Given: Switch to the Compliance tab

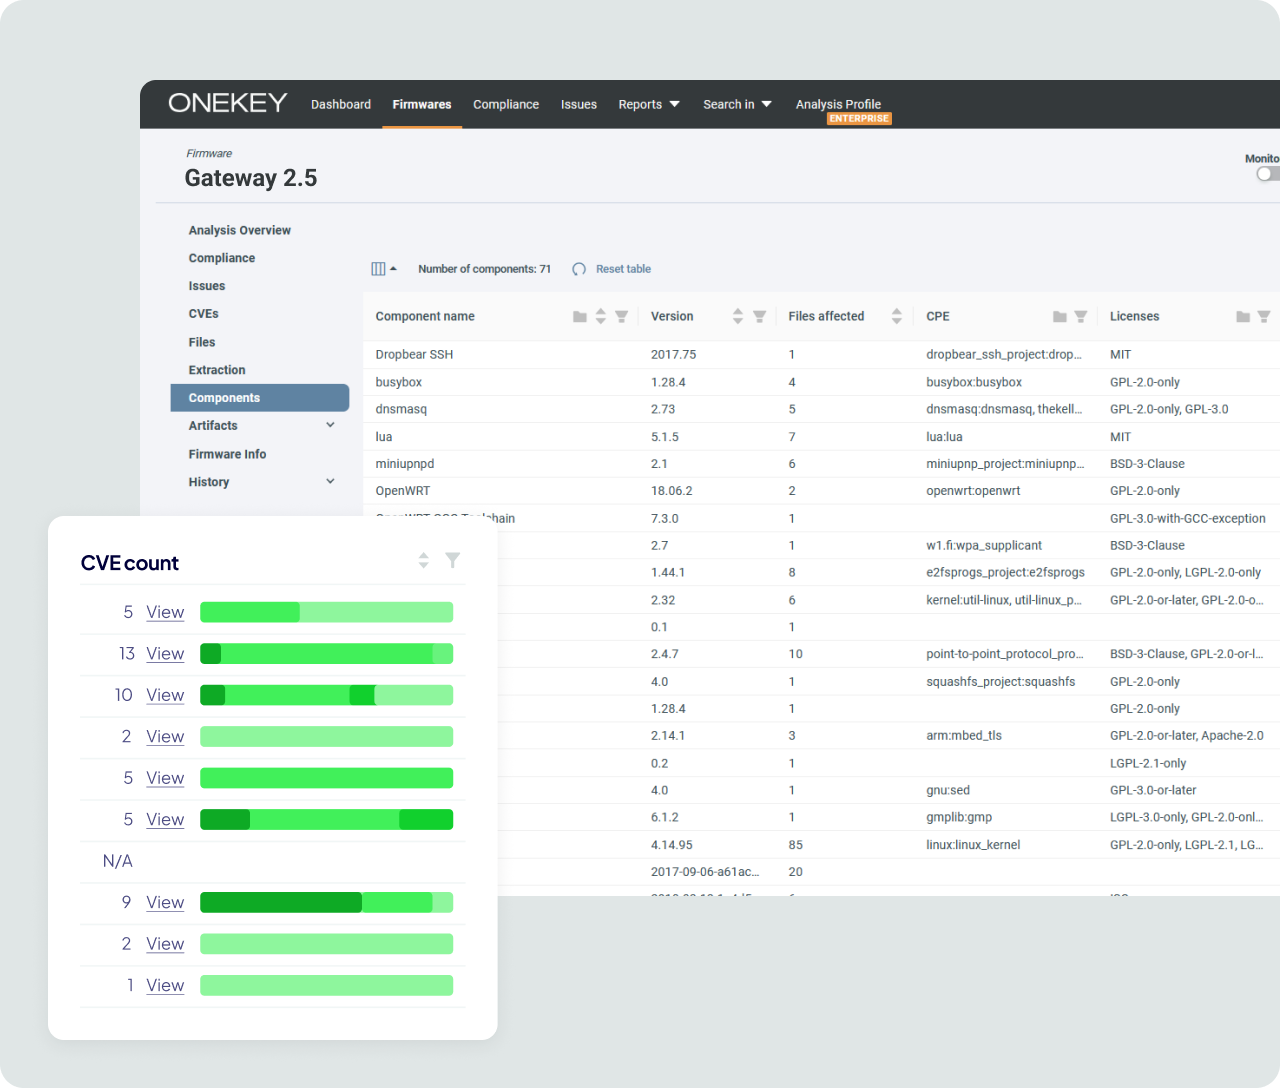Looking at the screenshot, I should pyautogui.click(x=506, y=104).
